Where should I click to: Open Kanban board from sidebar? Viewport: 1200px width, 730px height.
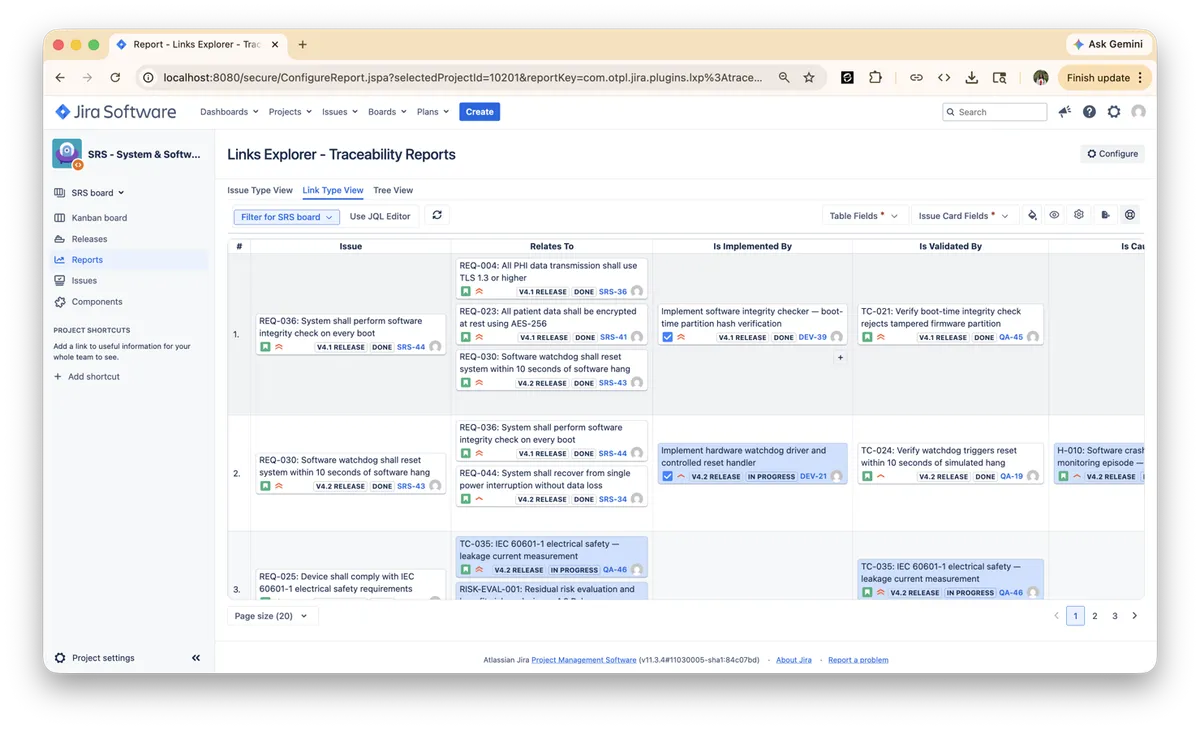[x=99, y=218]
